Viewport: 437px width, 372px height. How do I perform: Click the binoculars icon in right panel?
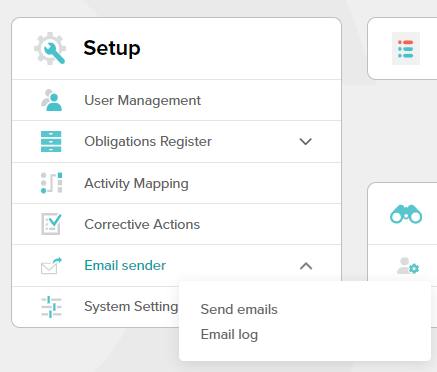[x=406, y=214]
